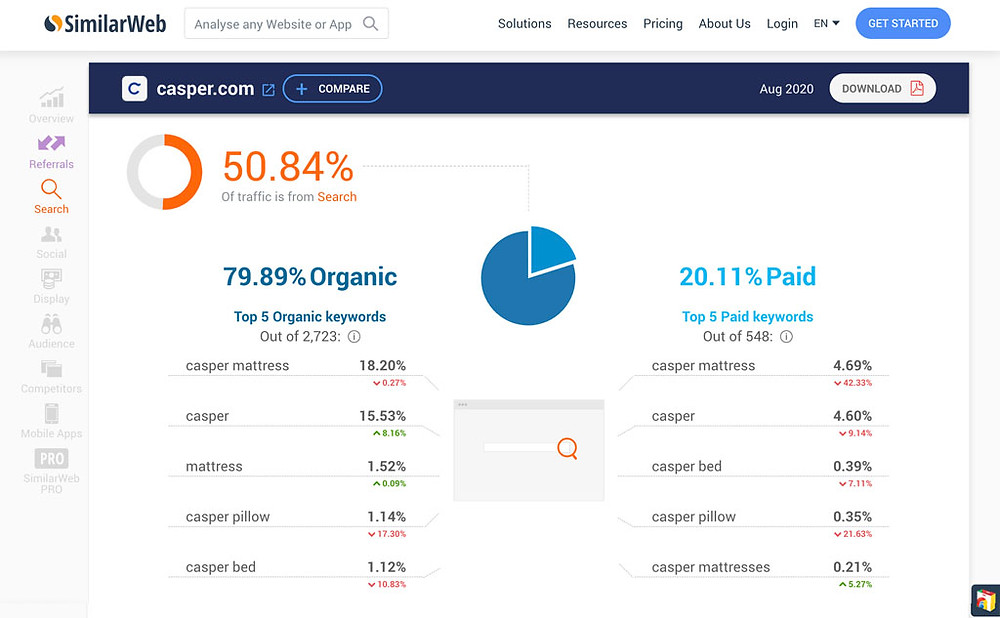Click the Top 5 Paid keywords heading
1000x618 pixels.
[747, 317]
